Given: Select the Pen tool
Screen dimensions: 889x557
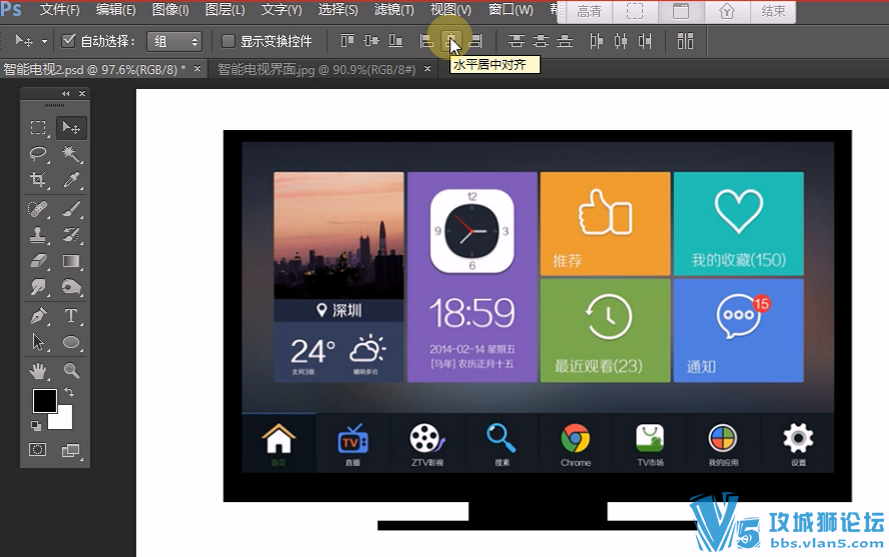Looking at the screenshot, I should pos(38,315).
